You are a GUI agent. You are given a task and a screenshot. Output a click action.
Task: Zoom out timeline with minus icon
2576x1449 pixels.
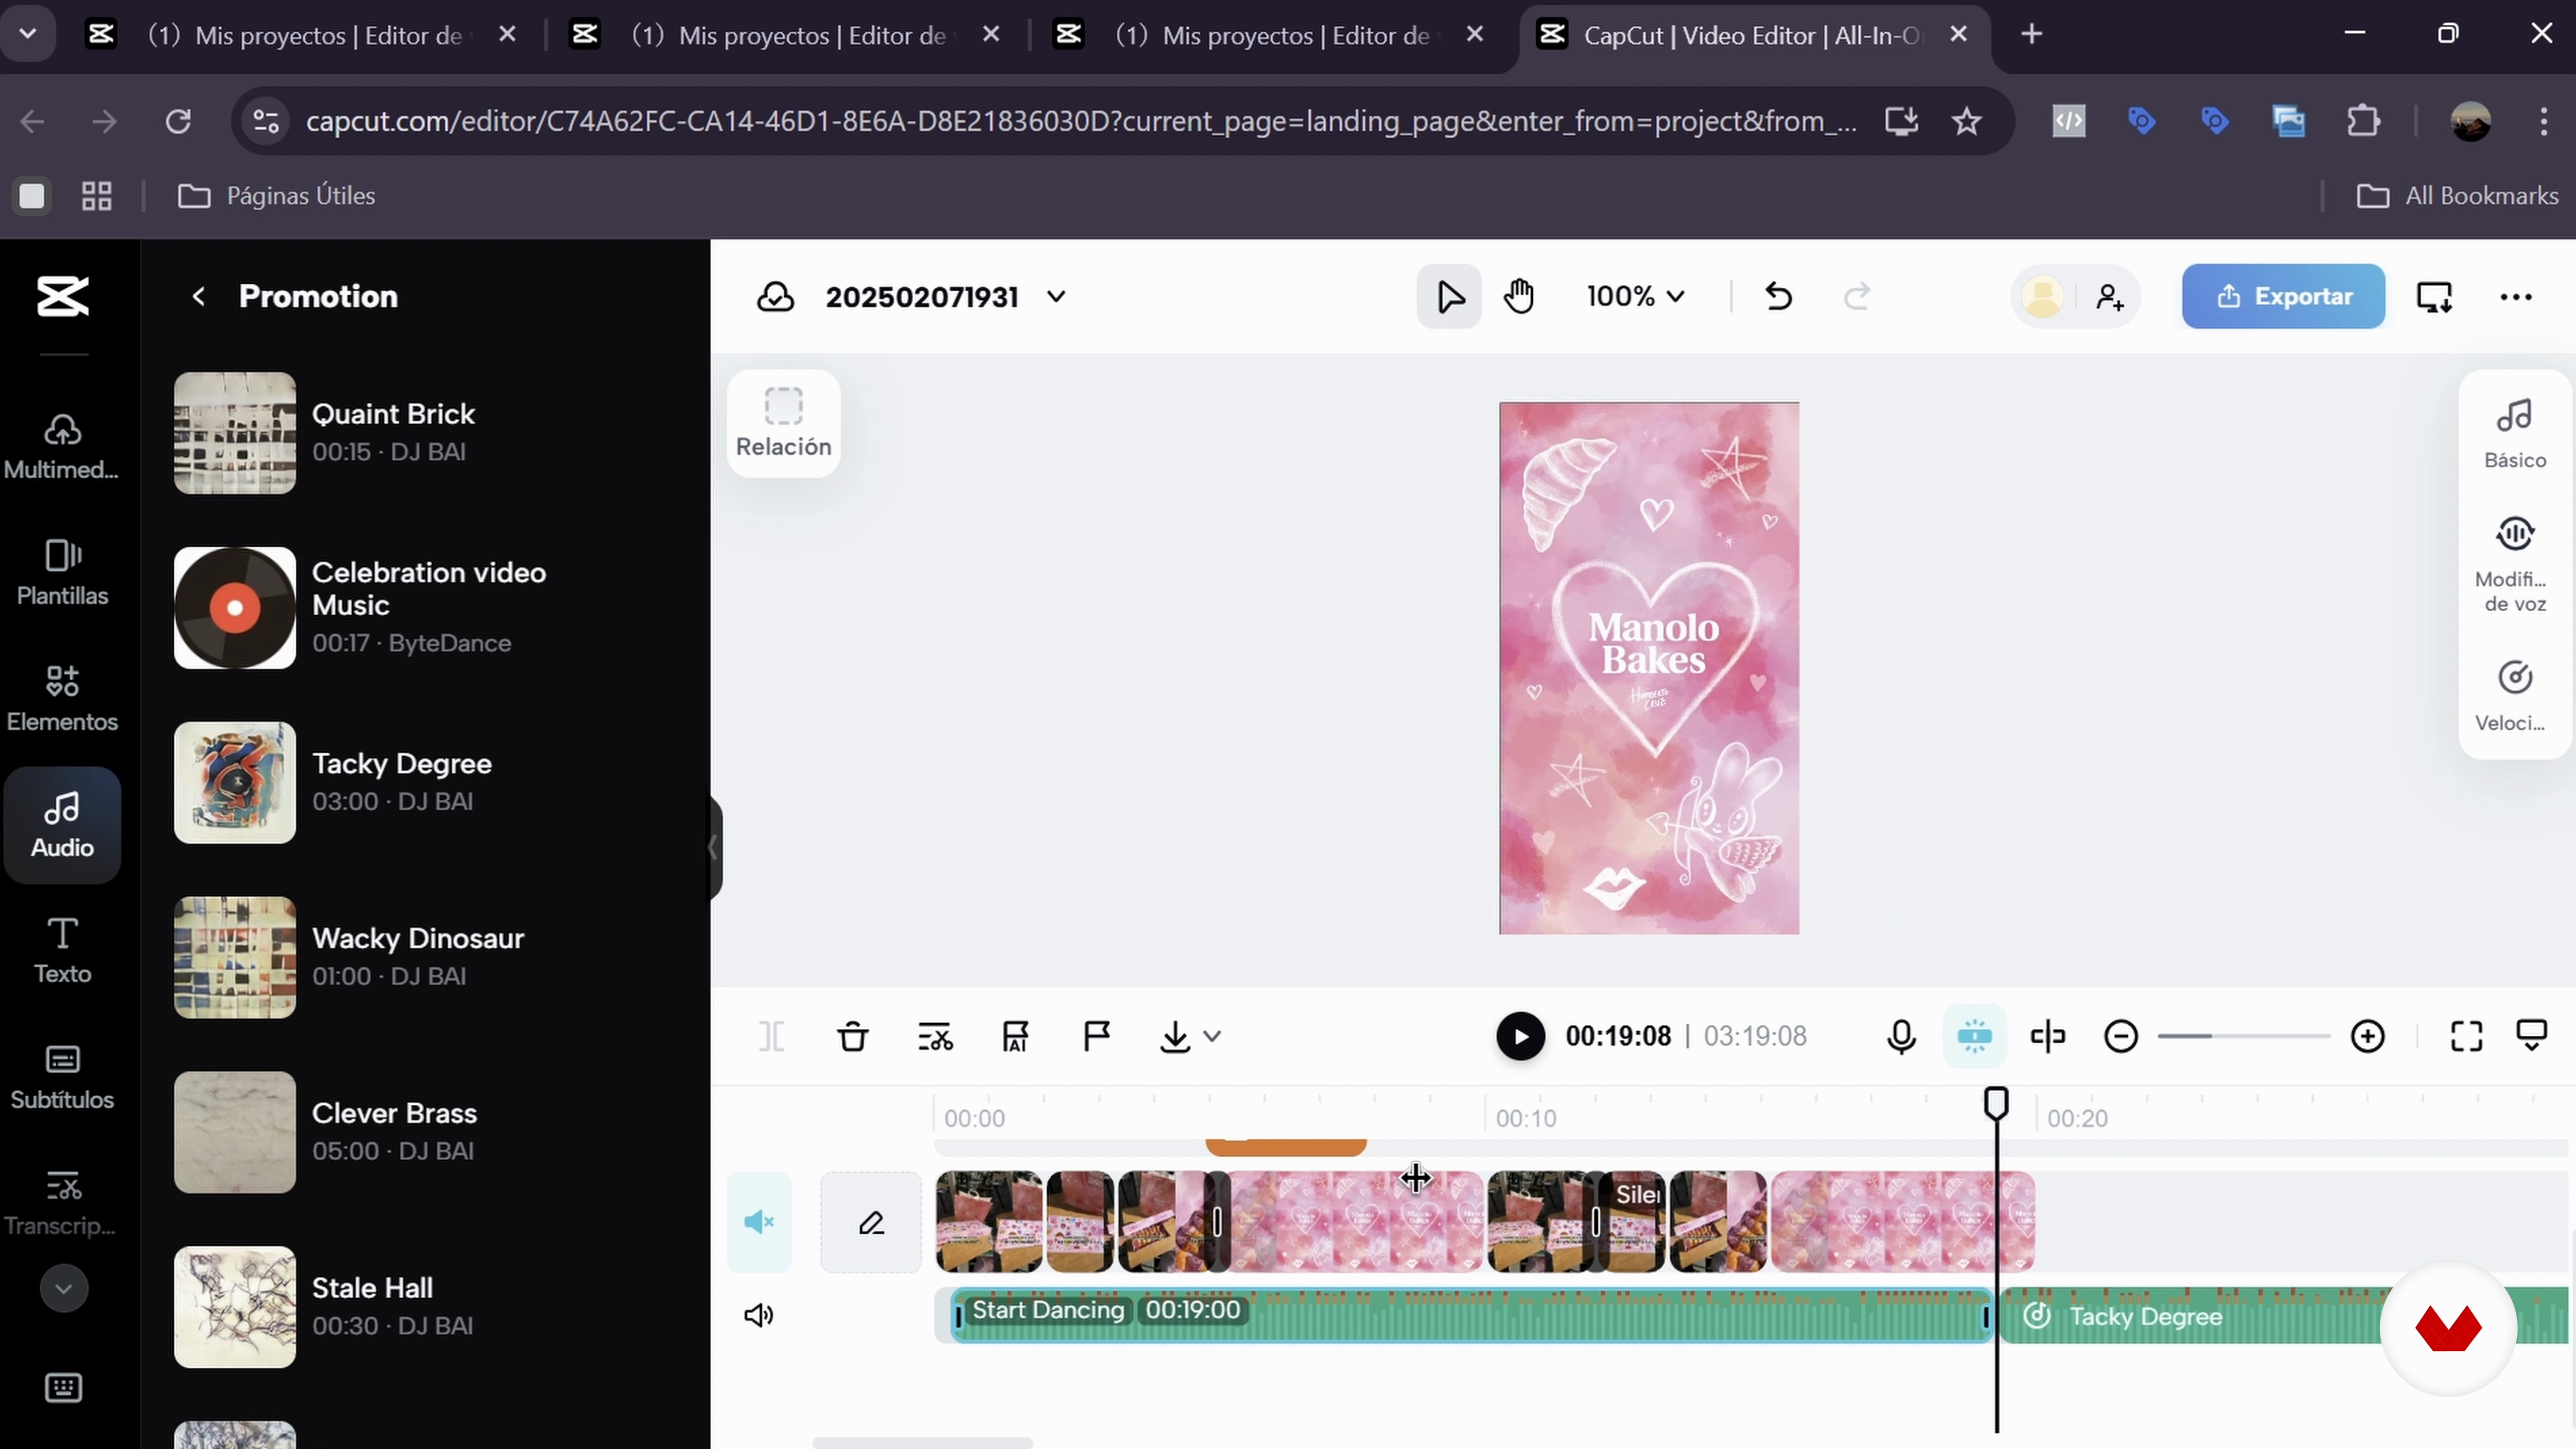2121,1036
